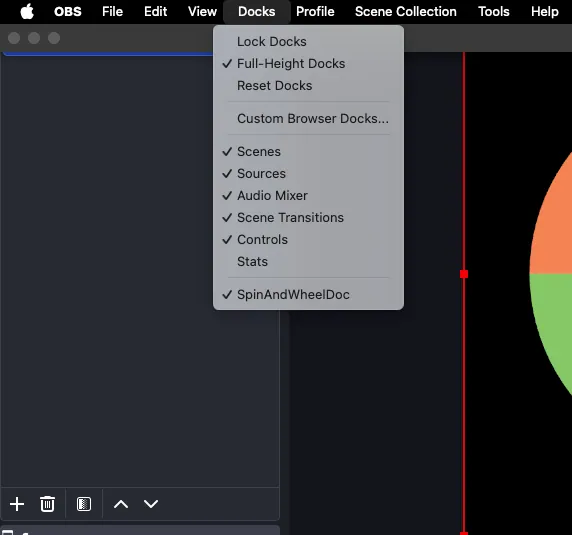Move scene up with up arrow
This screenshot has width=572, height=535.
point(121,504)
